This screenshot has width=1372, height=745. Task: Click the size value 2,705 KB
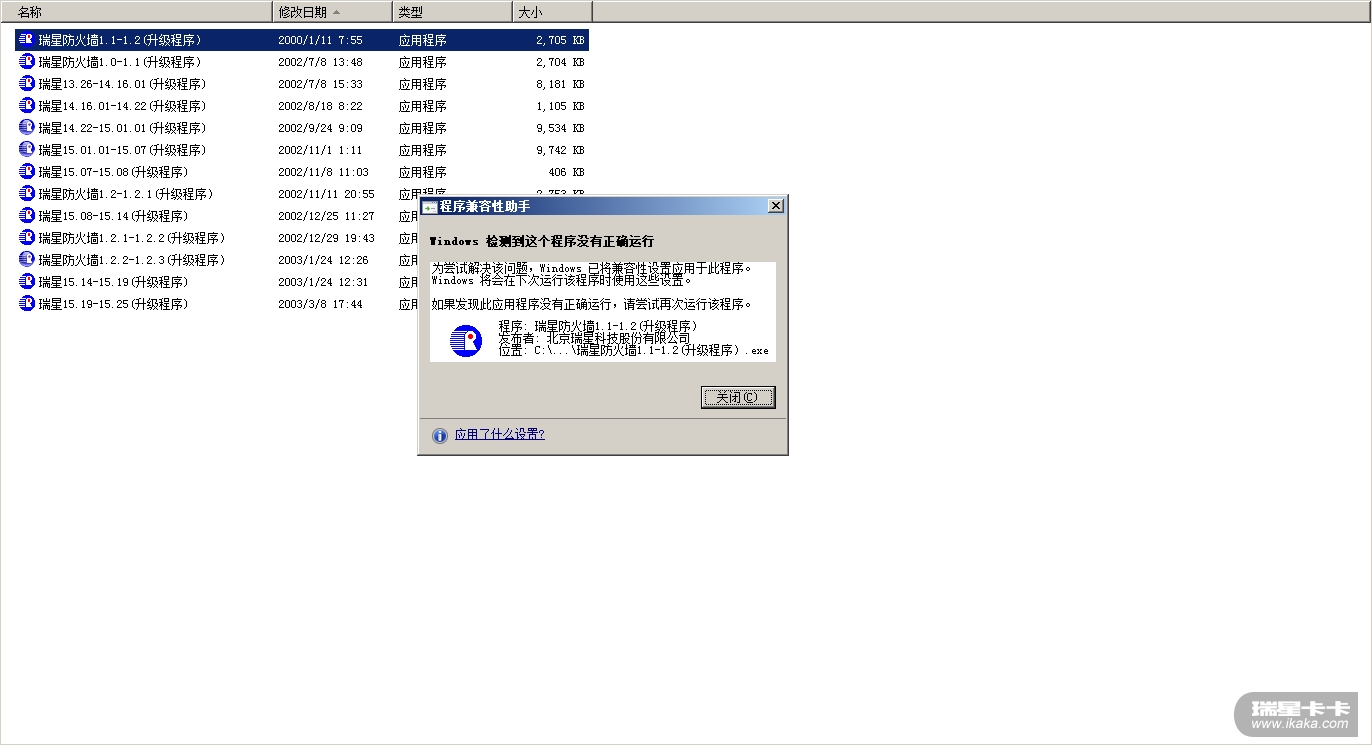click(560, 41)
